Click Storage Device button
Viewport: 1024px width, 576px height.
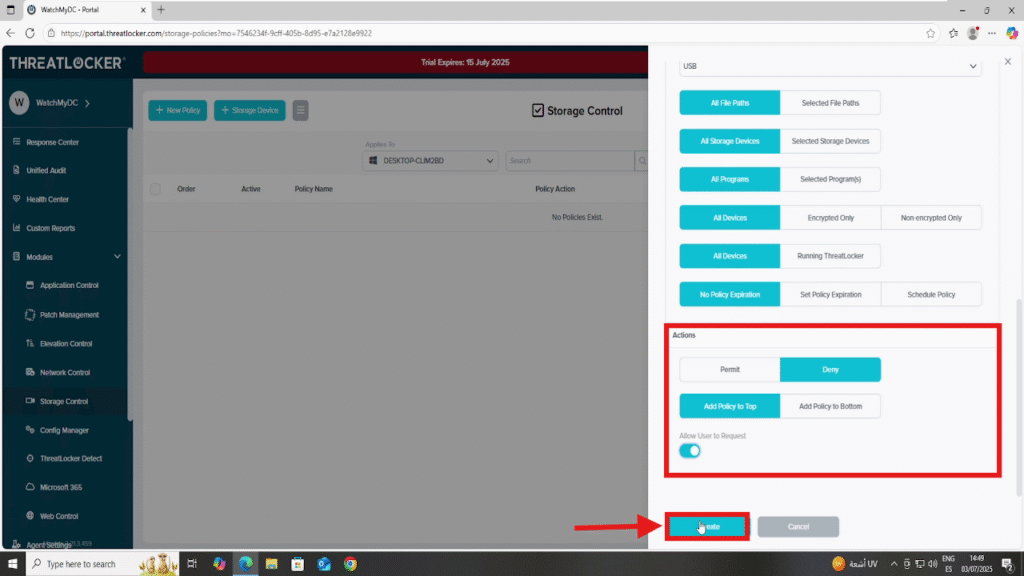click(x=249, y=110)
